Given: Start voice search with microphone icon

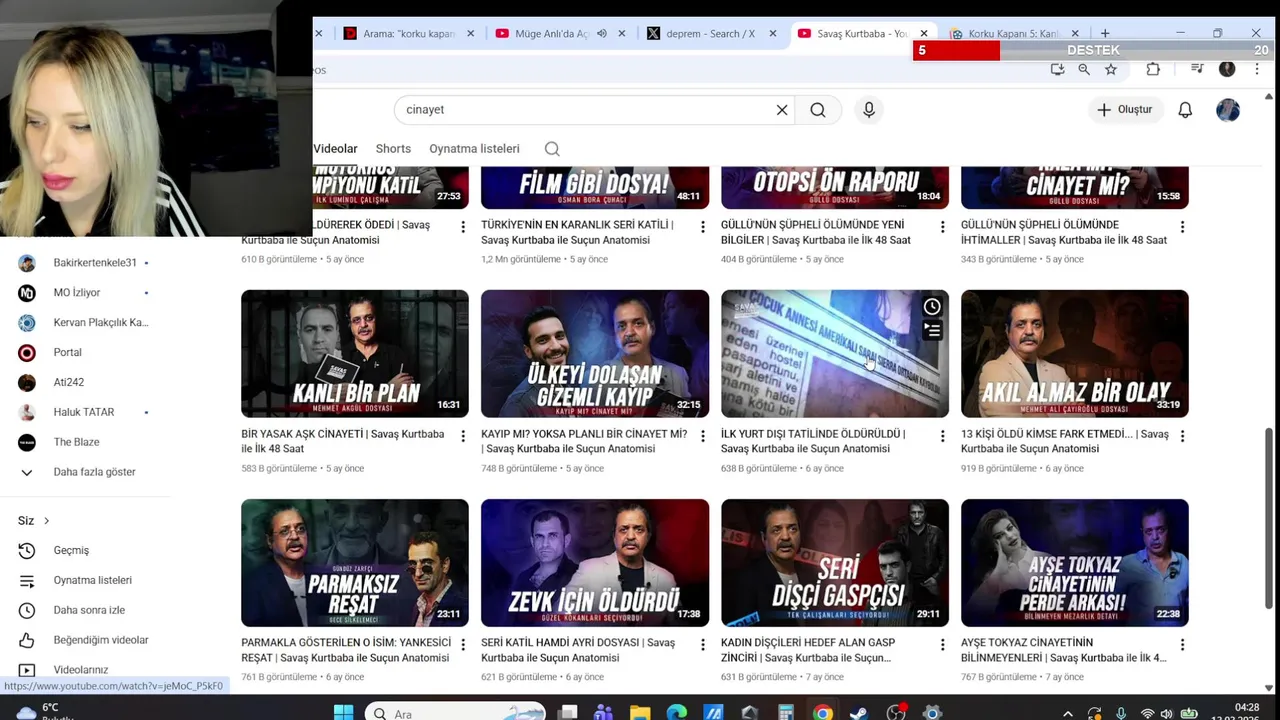Looking at the screenshot, I should click(869, 110).
